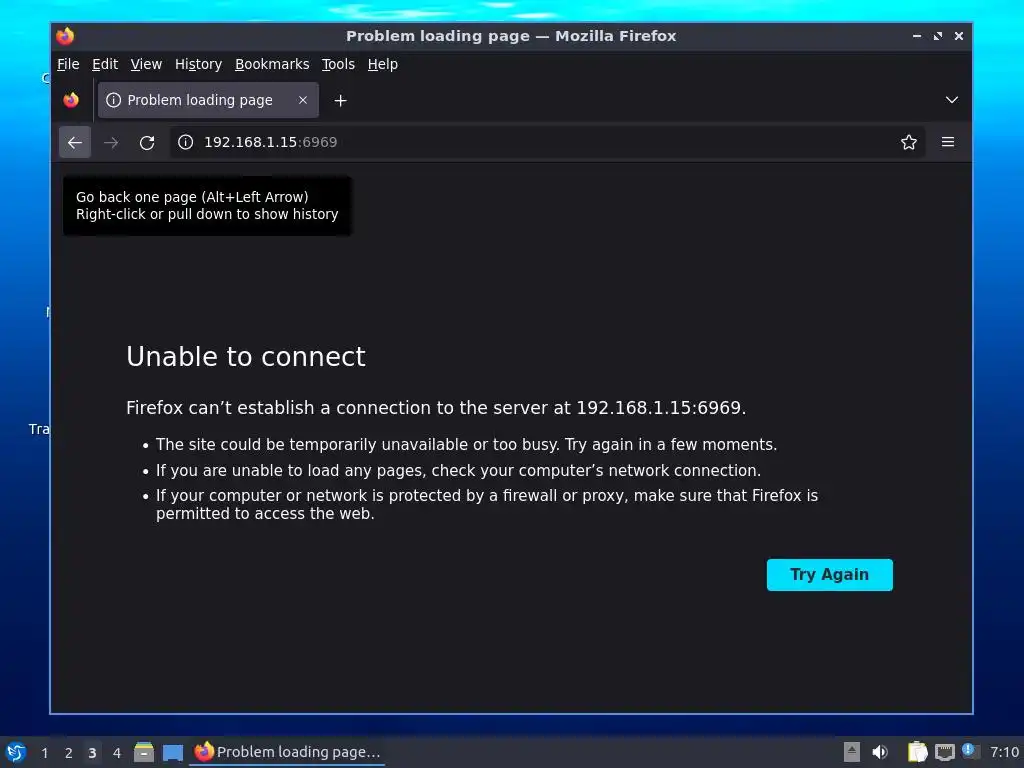Switch to workspace 2
The image size is (1024, 768).
pyautogui.click(x=69, y=753)
